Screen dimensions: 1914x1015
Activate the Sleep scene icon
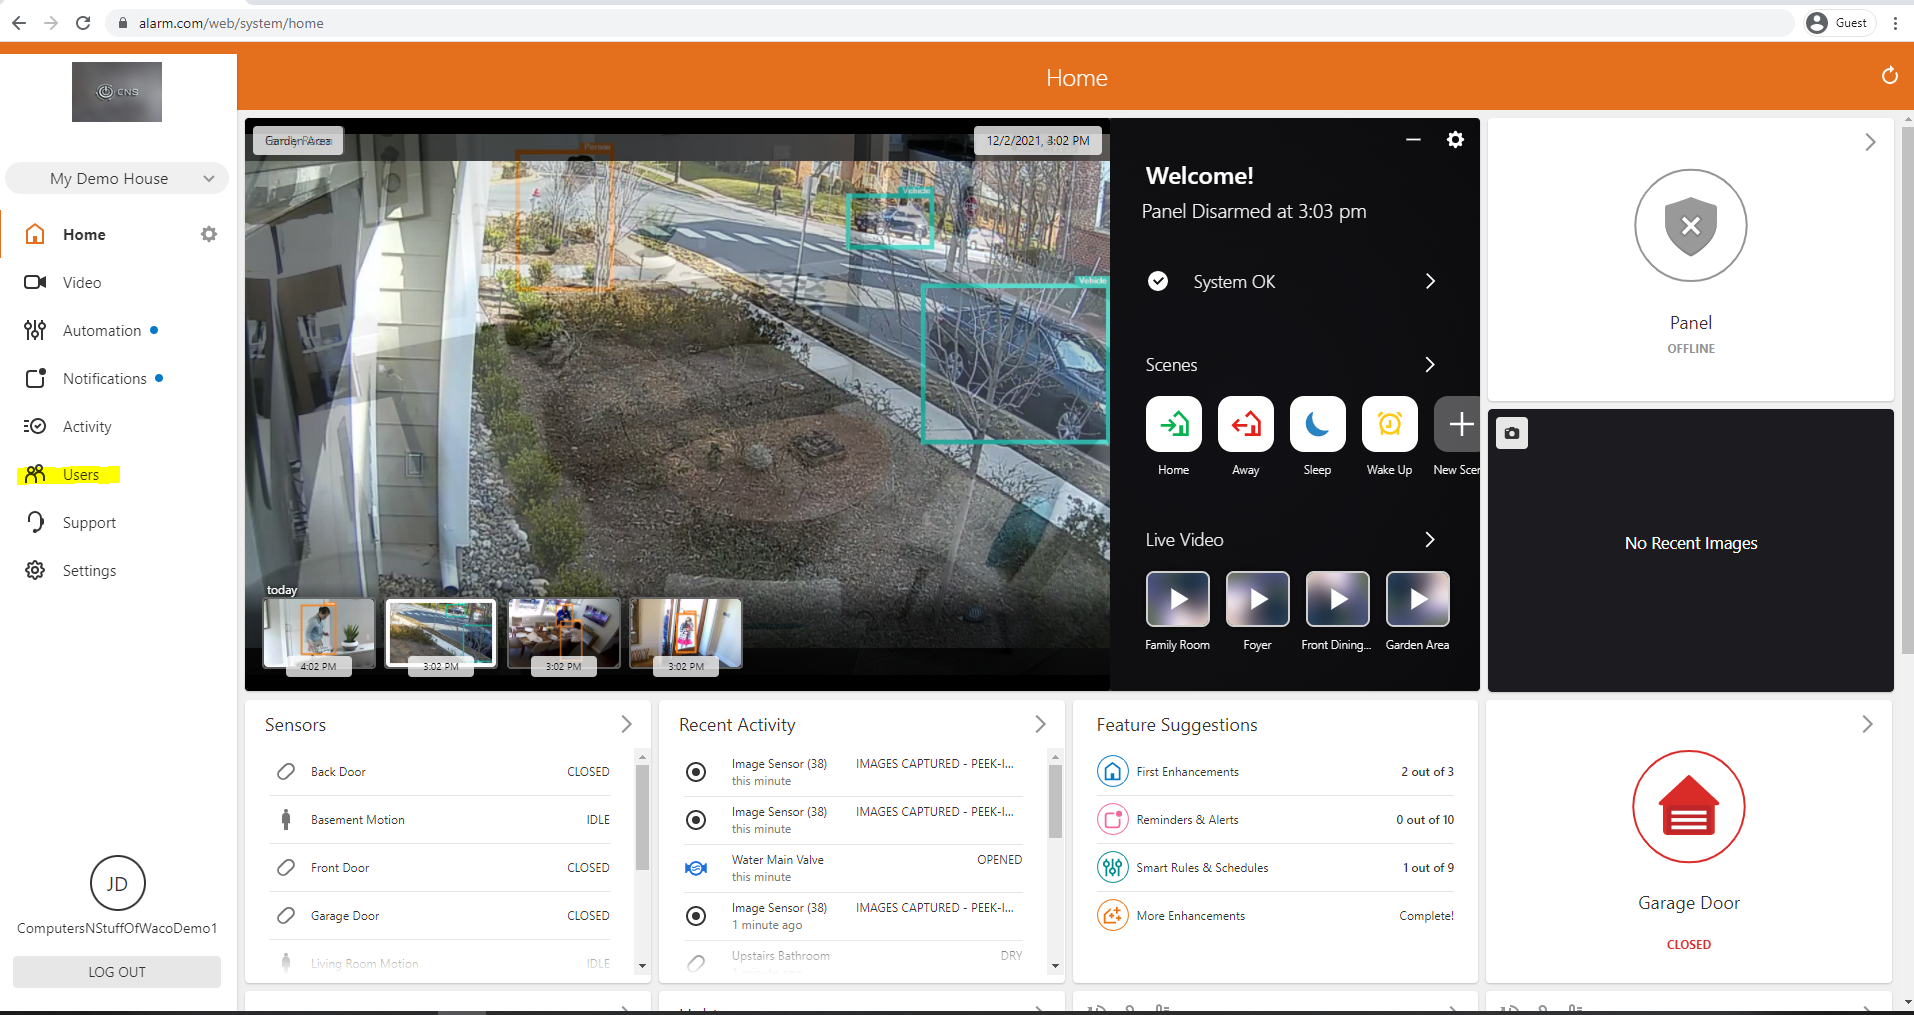pyautogui.click(x=1317, y=425)
